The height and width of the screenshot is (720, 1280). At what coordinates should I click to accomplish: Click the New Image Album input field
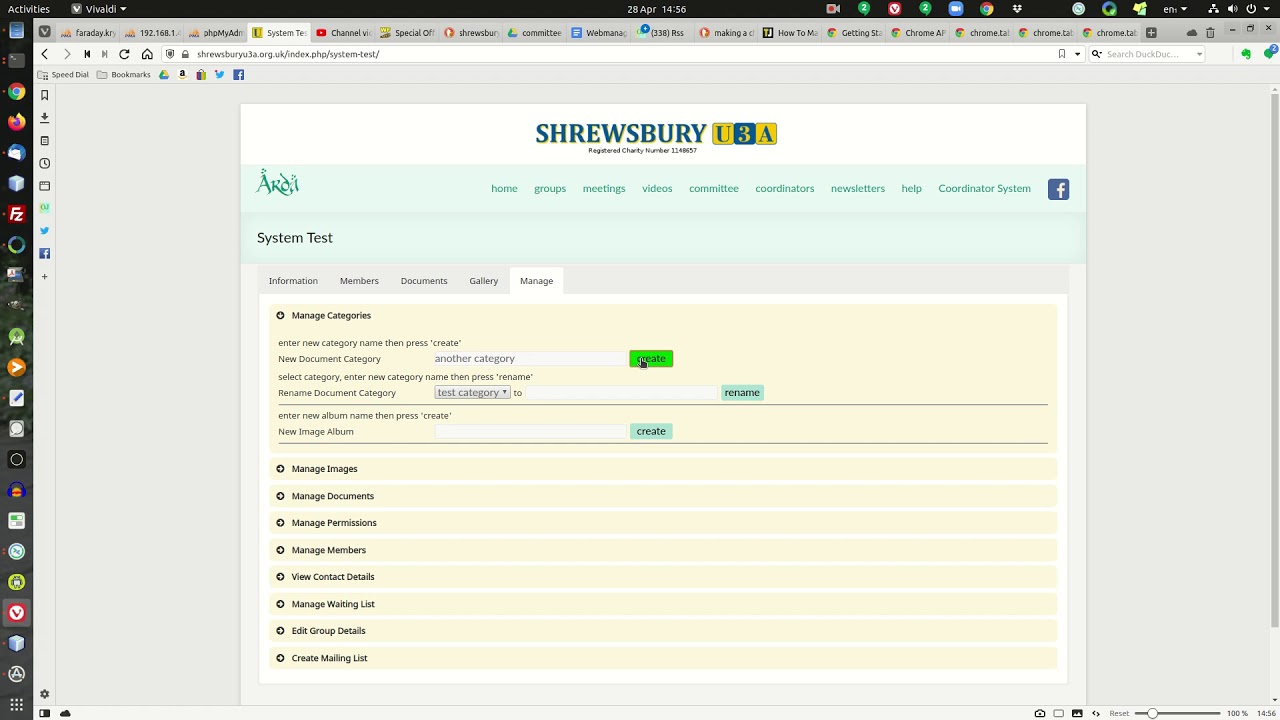click(x=530, y=431)
